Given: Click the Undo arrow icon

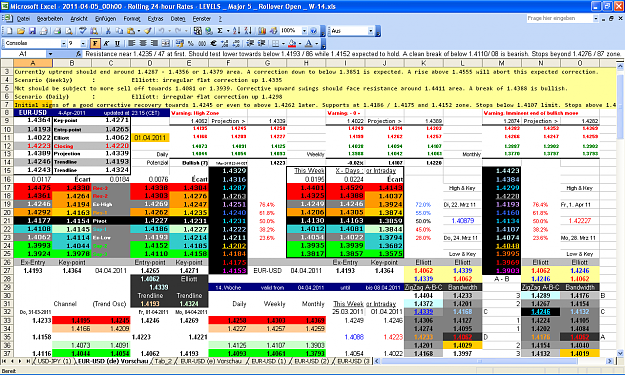Looking at the screenshot, I should [161, 31].
